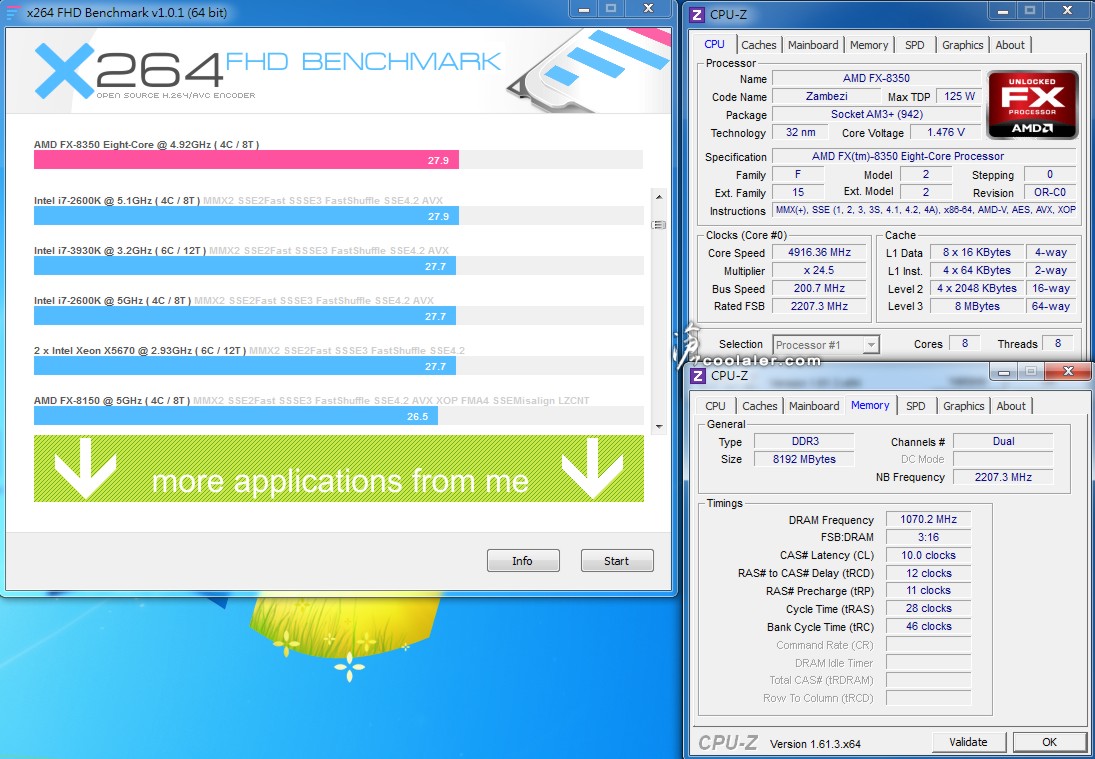Screen dimensions: 1095x759
Task: Click the DRAM Frequency value 1070.2 MHz
Action: tap(928, 519)
